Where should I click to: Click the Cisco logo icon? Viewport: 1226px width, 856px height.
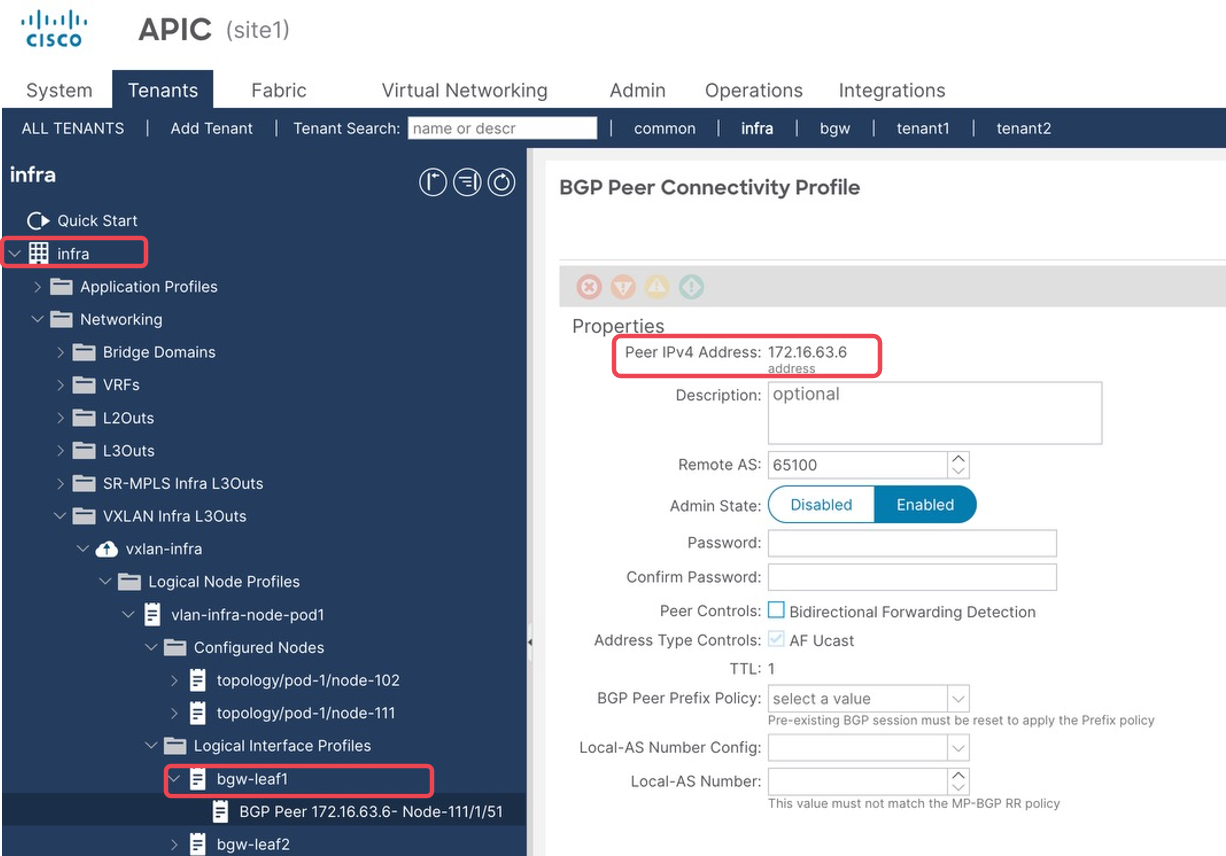54,29
